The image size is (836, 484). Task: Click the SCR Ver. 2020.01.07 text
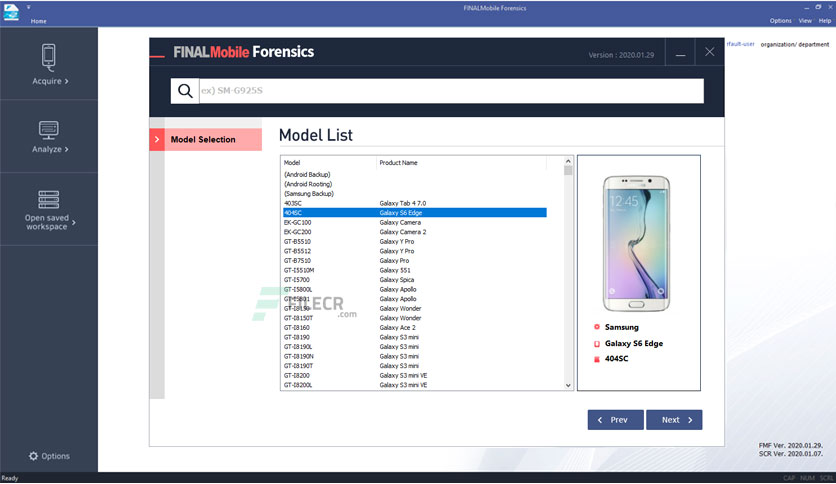click(791, 454)
